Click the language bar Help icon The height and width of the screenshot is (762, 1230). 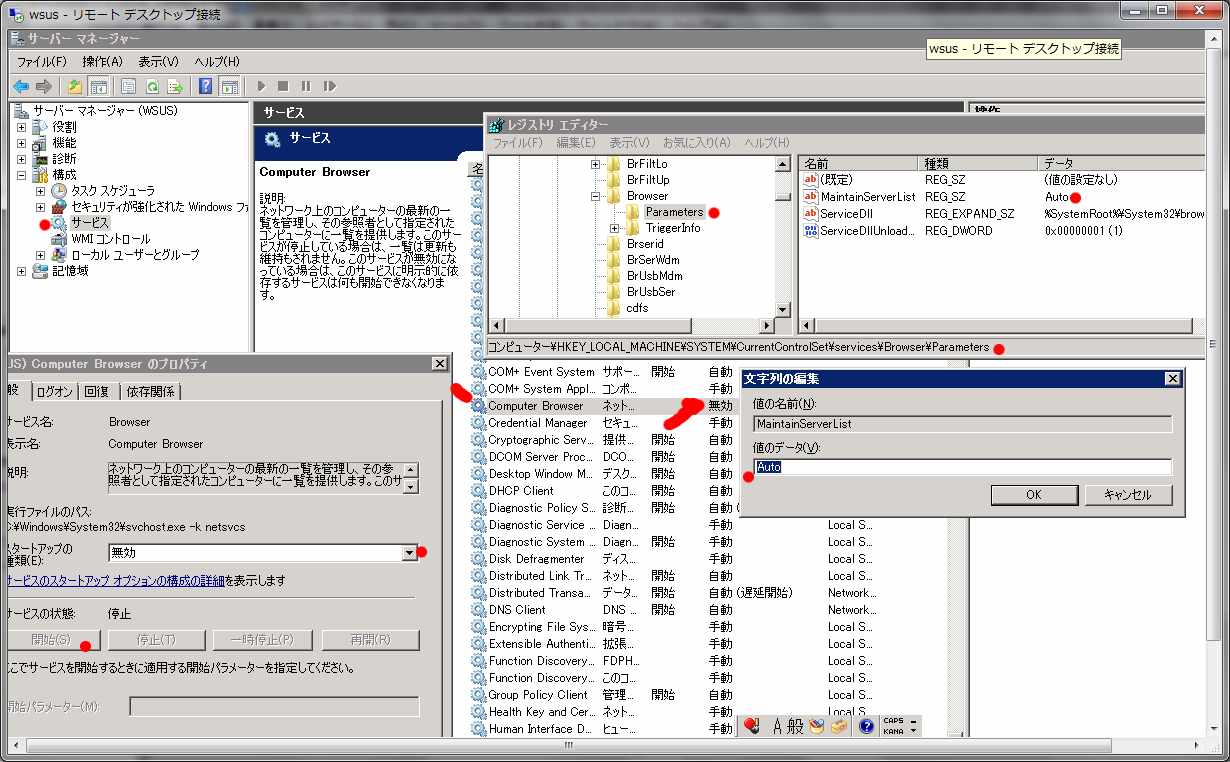(867, 727)
